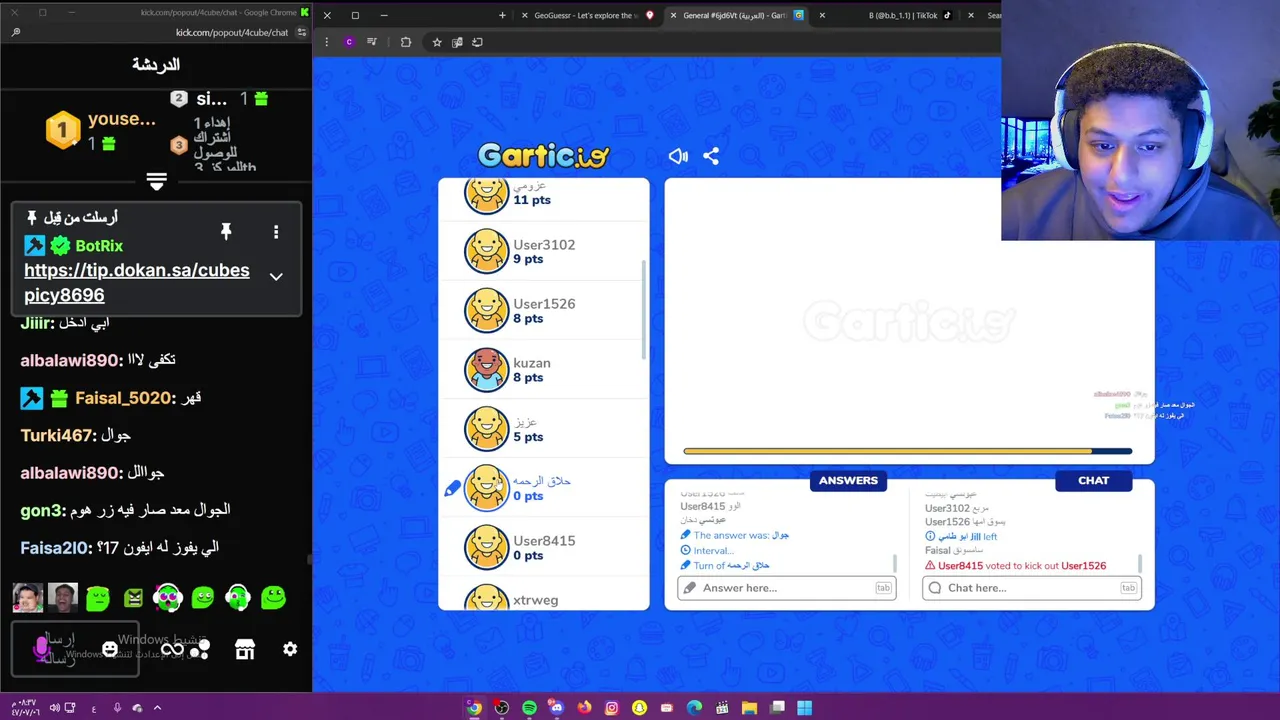Viewport: 1280px width, 720px height.
Task: Open the Windows Start menu
Action: click(804, 708)
